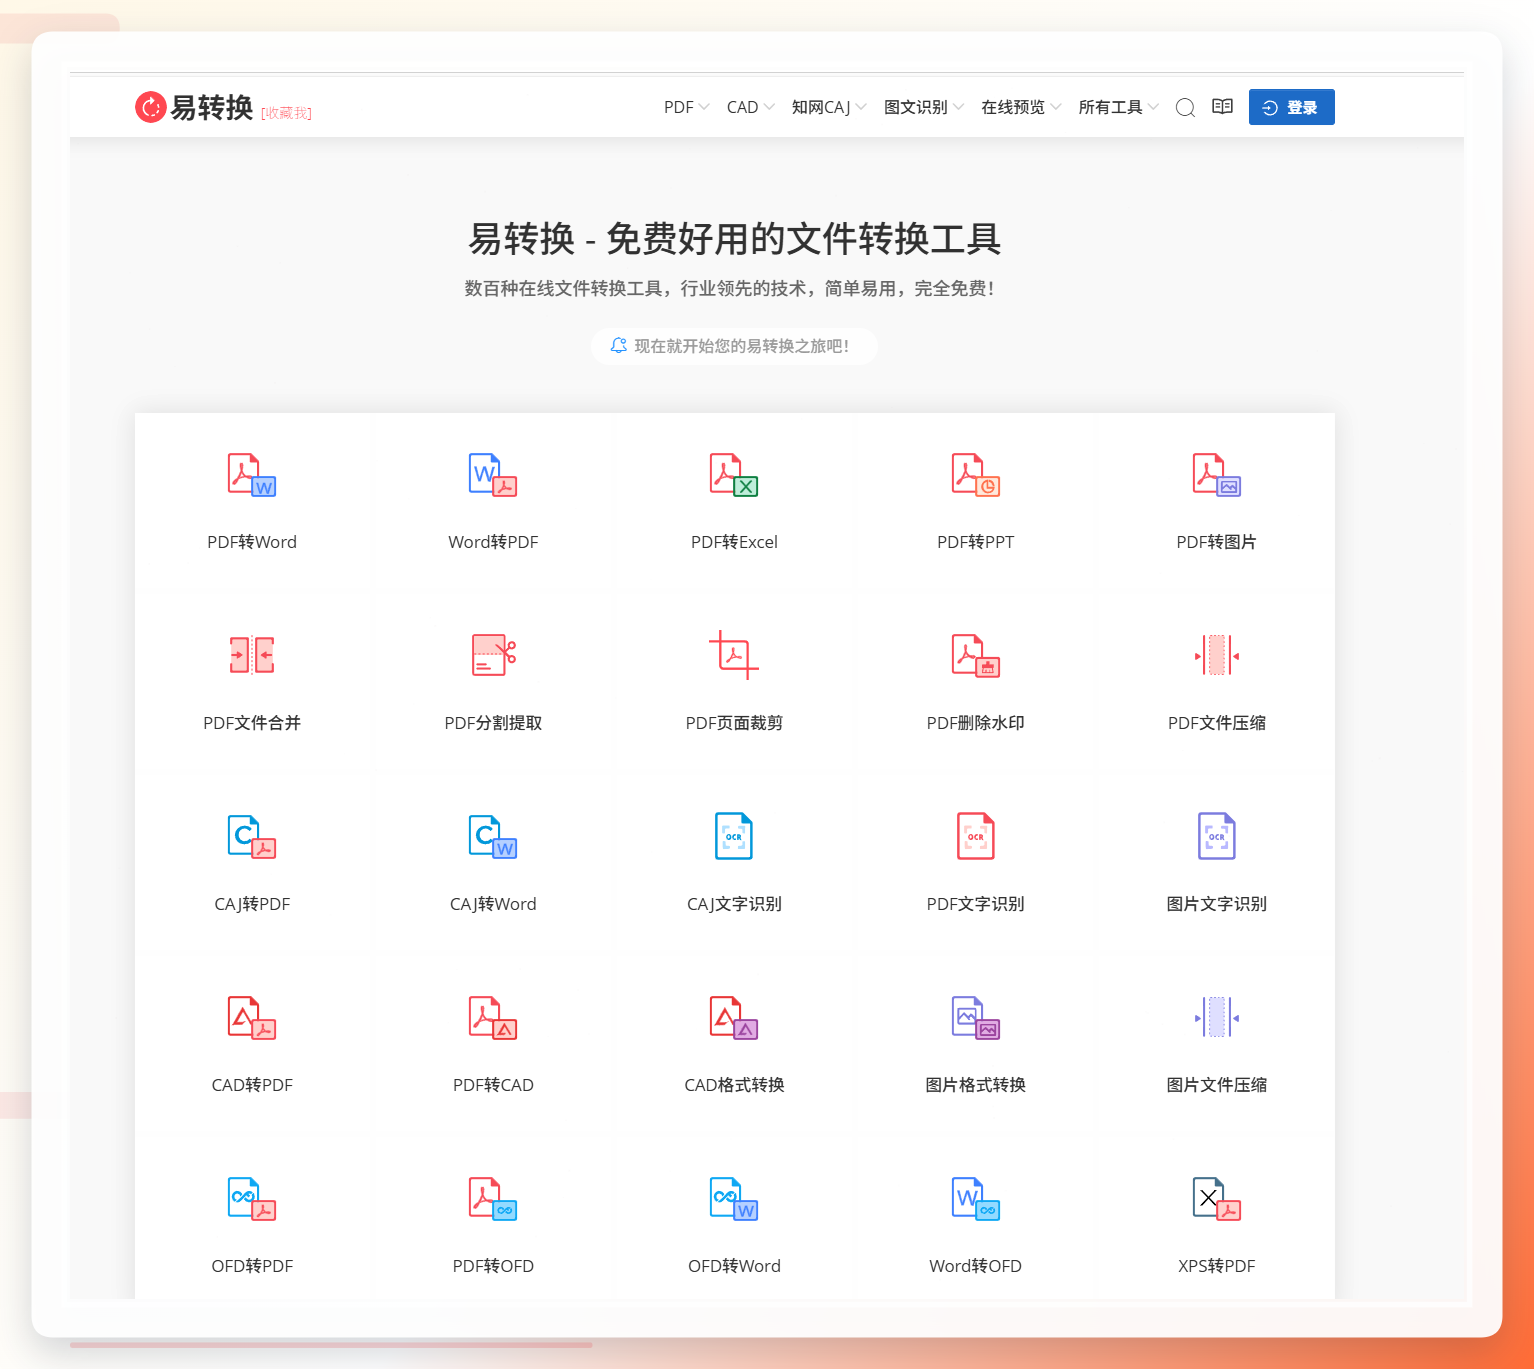
Task: Open the CAJ转Word icon
Action: [493, 837]
